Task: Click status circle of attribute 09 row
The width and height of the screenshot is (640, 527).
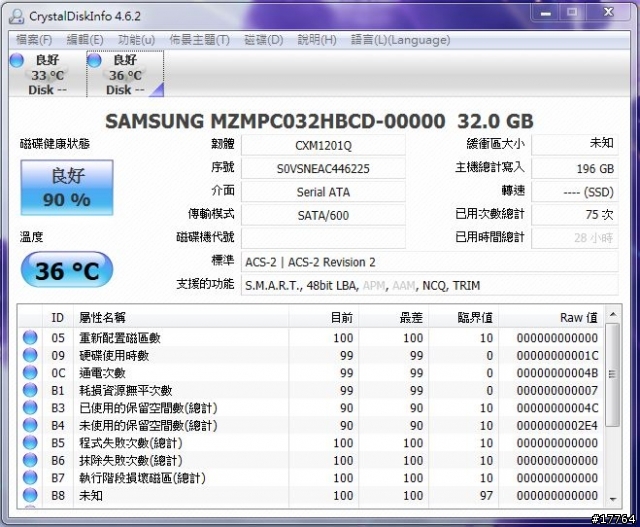Action: pyautogui.click(x=30, y=355)
